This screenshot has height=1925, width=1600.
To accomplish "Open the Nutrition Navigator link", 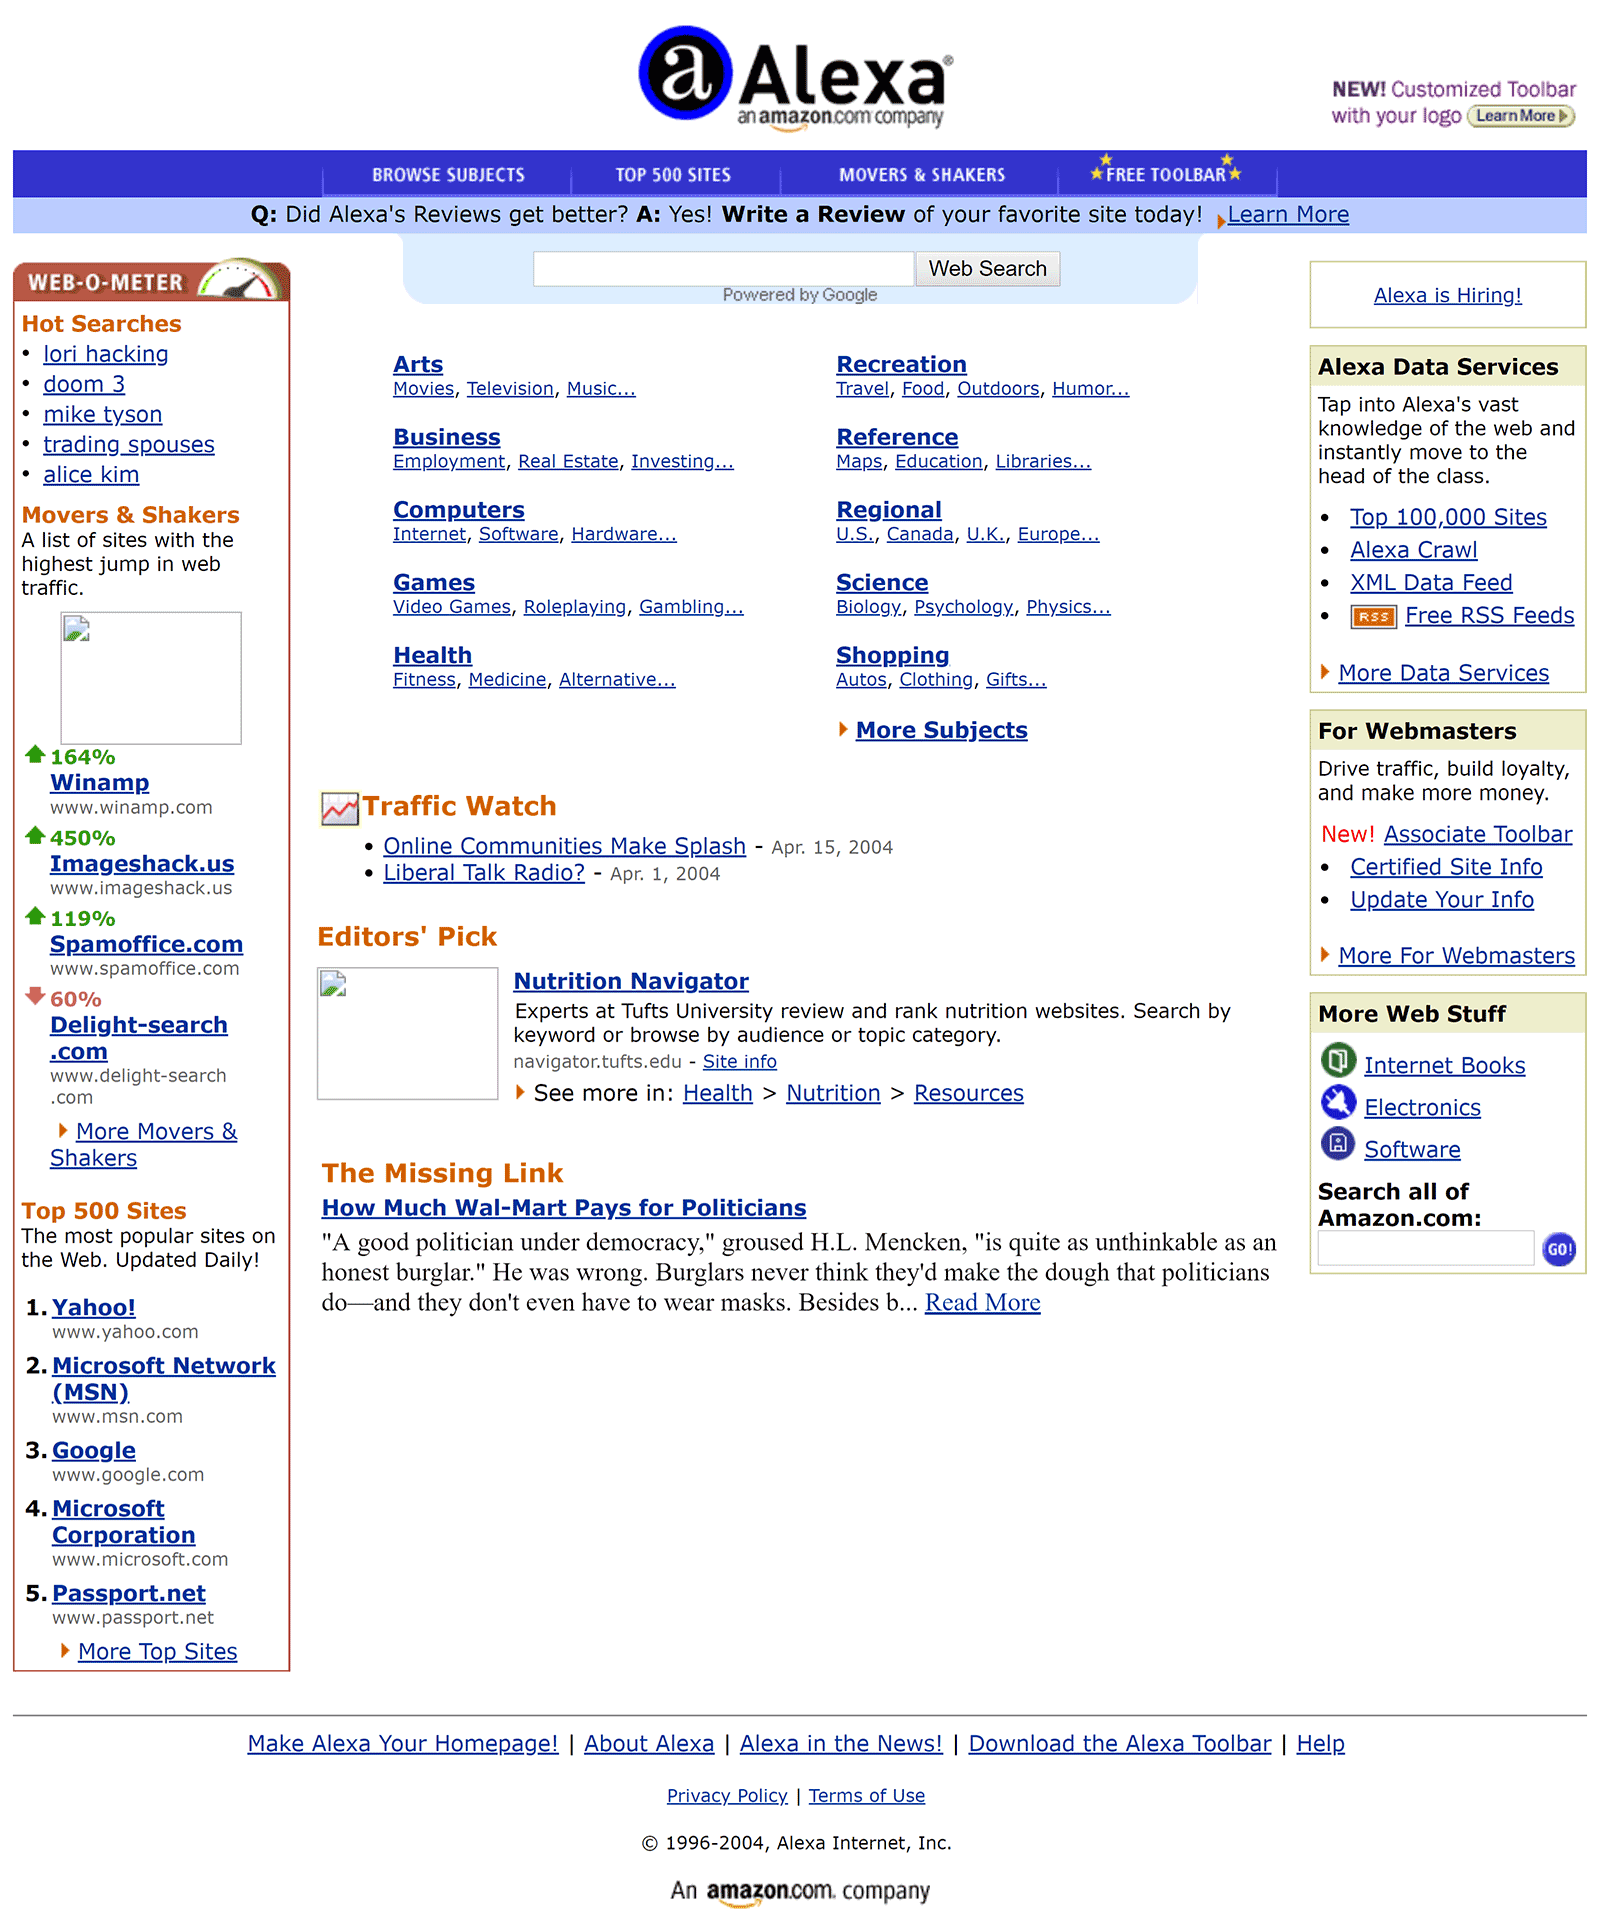I will pos(631,982).
